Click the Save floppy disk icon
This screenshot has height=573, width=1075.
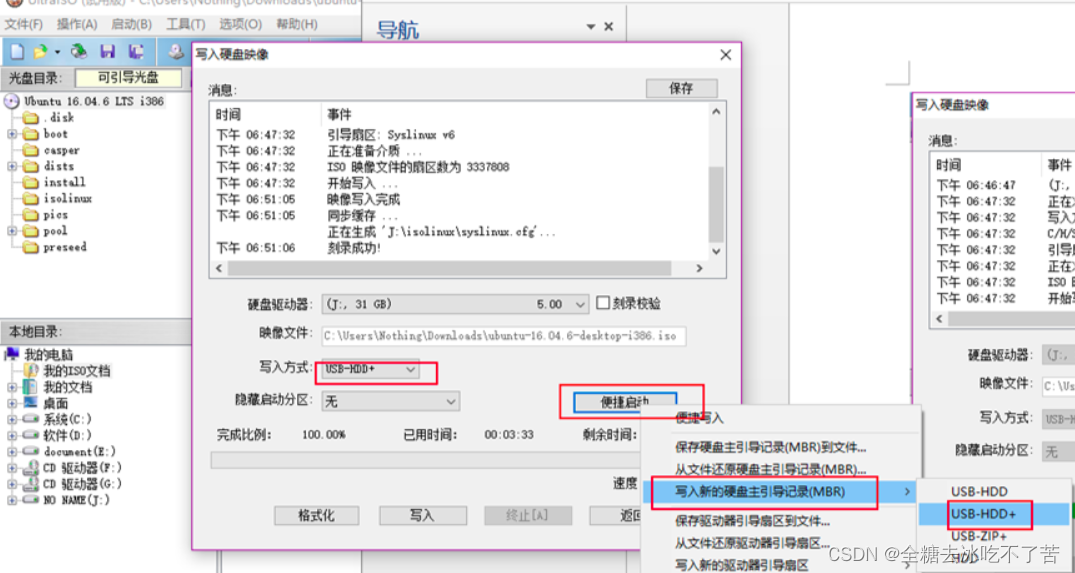(x=107, y=51)
